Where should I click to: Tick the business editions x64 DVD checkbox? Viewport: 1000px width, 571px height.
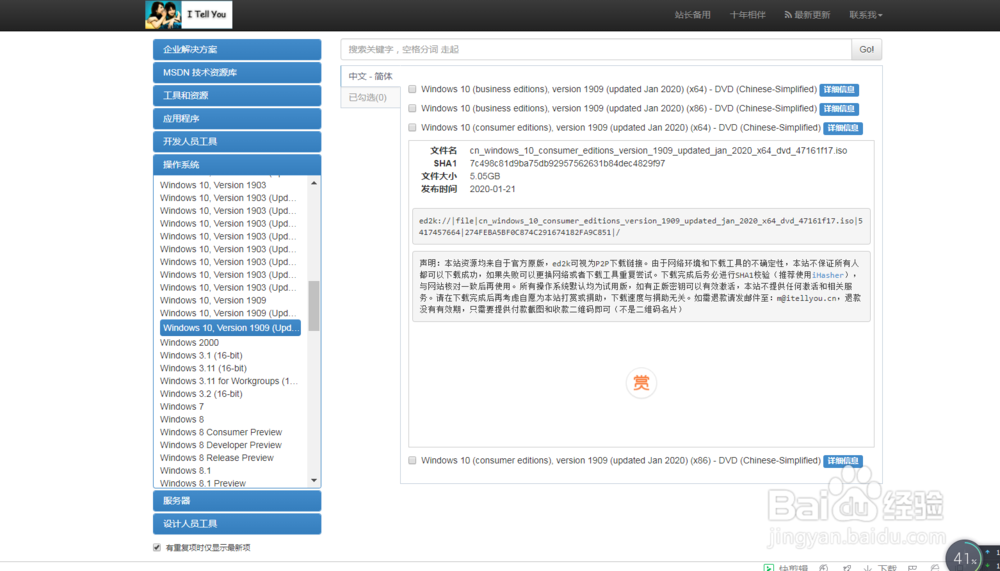412,89
